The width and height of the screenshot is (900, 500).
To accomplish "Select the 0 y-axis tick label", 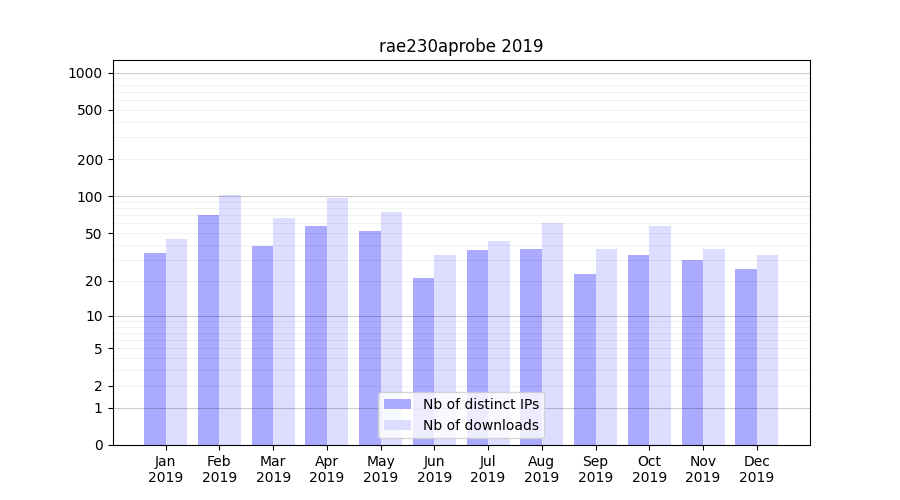I will tap(98, 445).
